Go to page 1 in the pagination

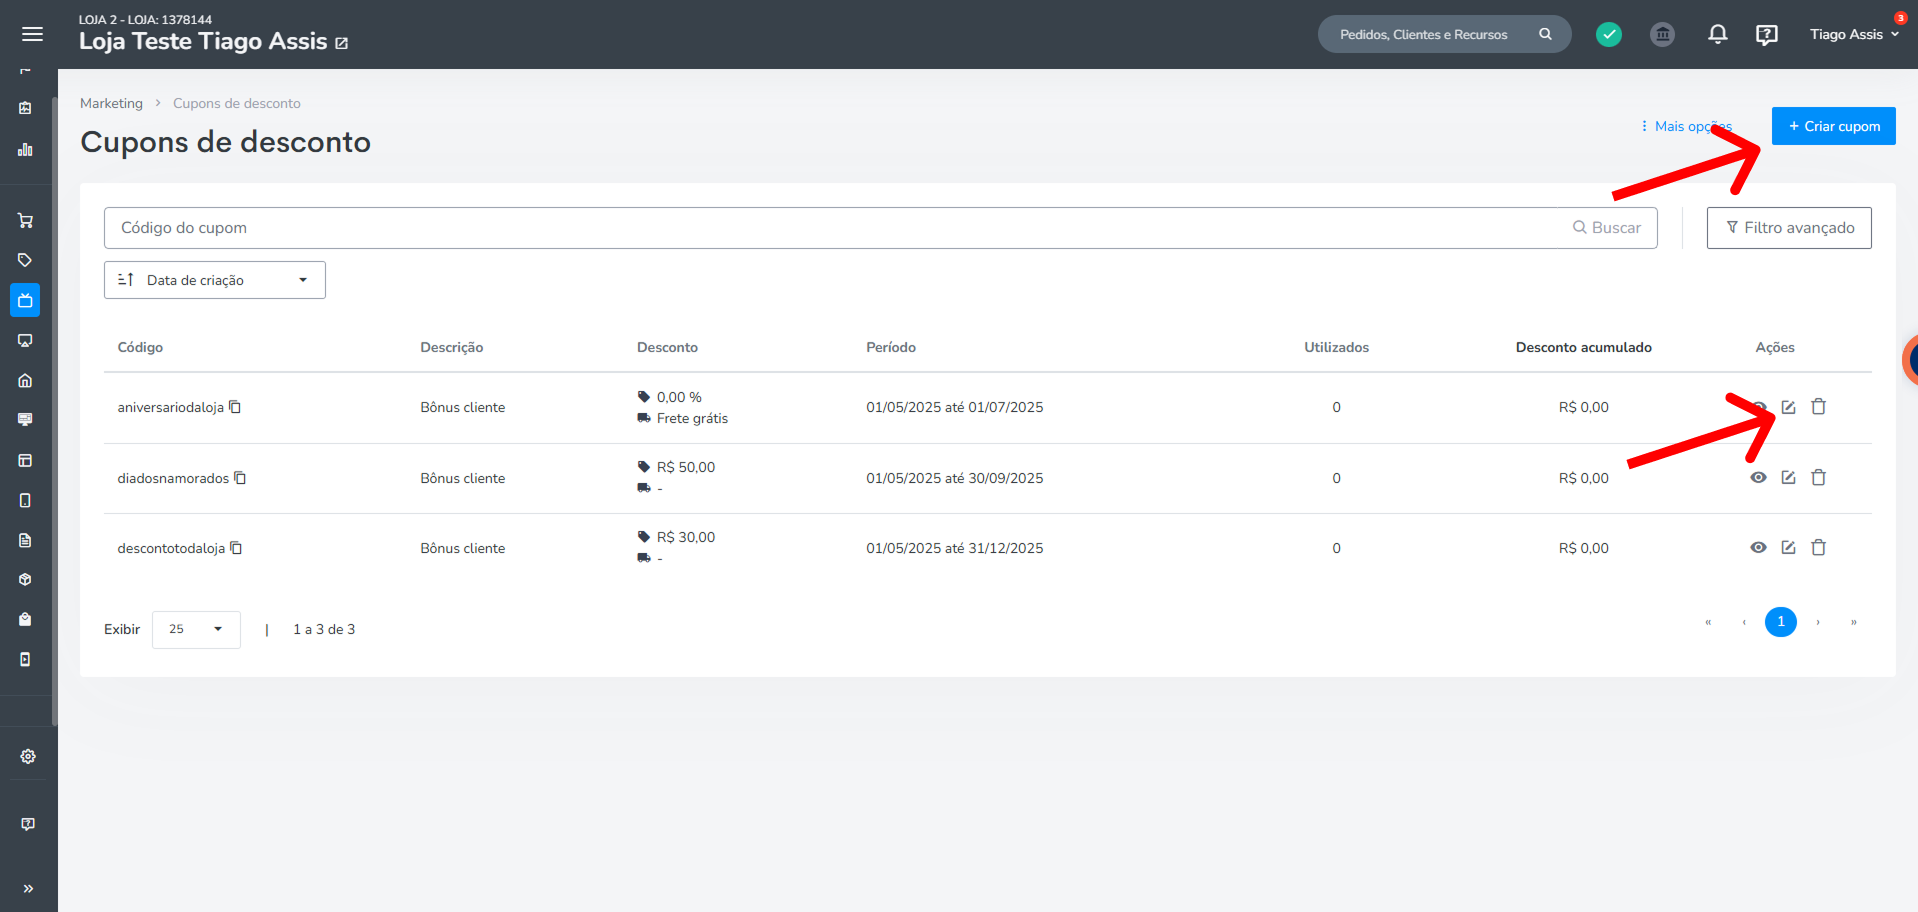[x=1780, y=622]
